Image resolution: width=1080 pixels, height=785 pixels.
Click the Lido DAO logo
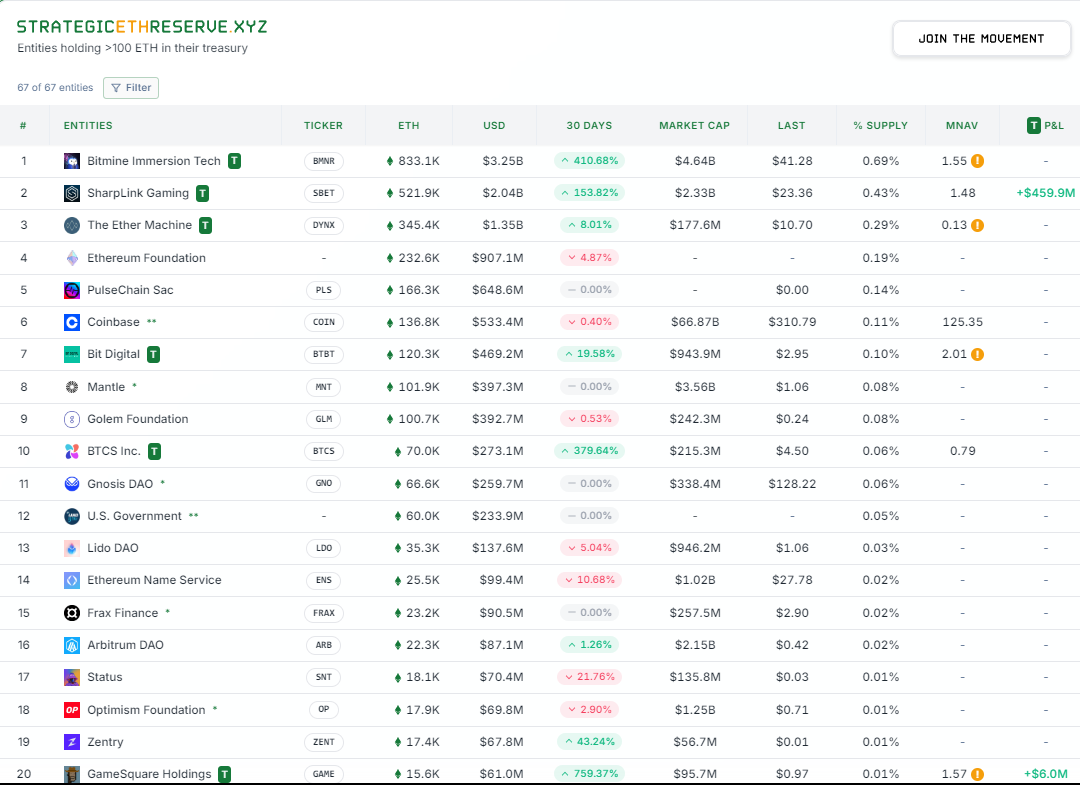(71, 548)
